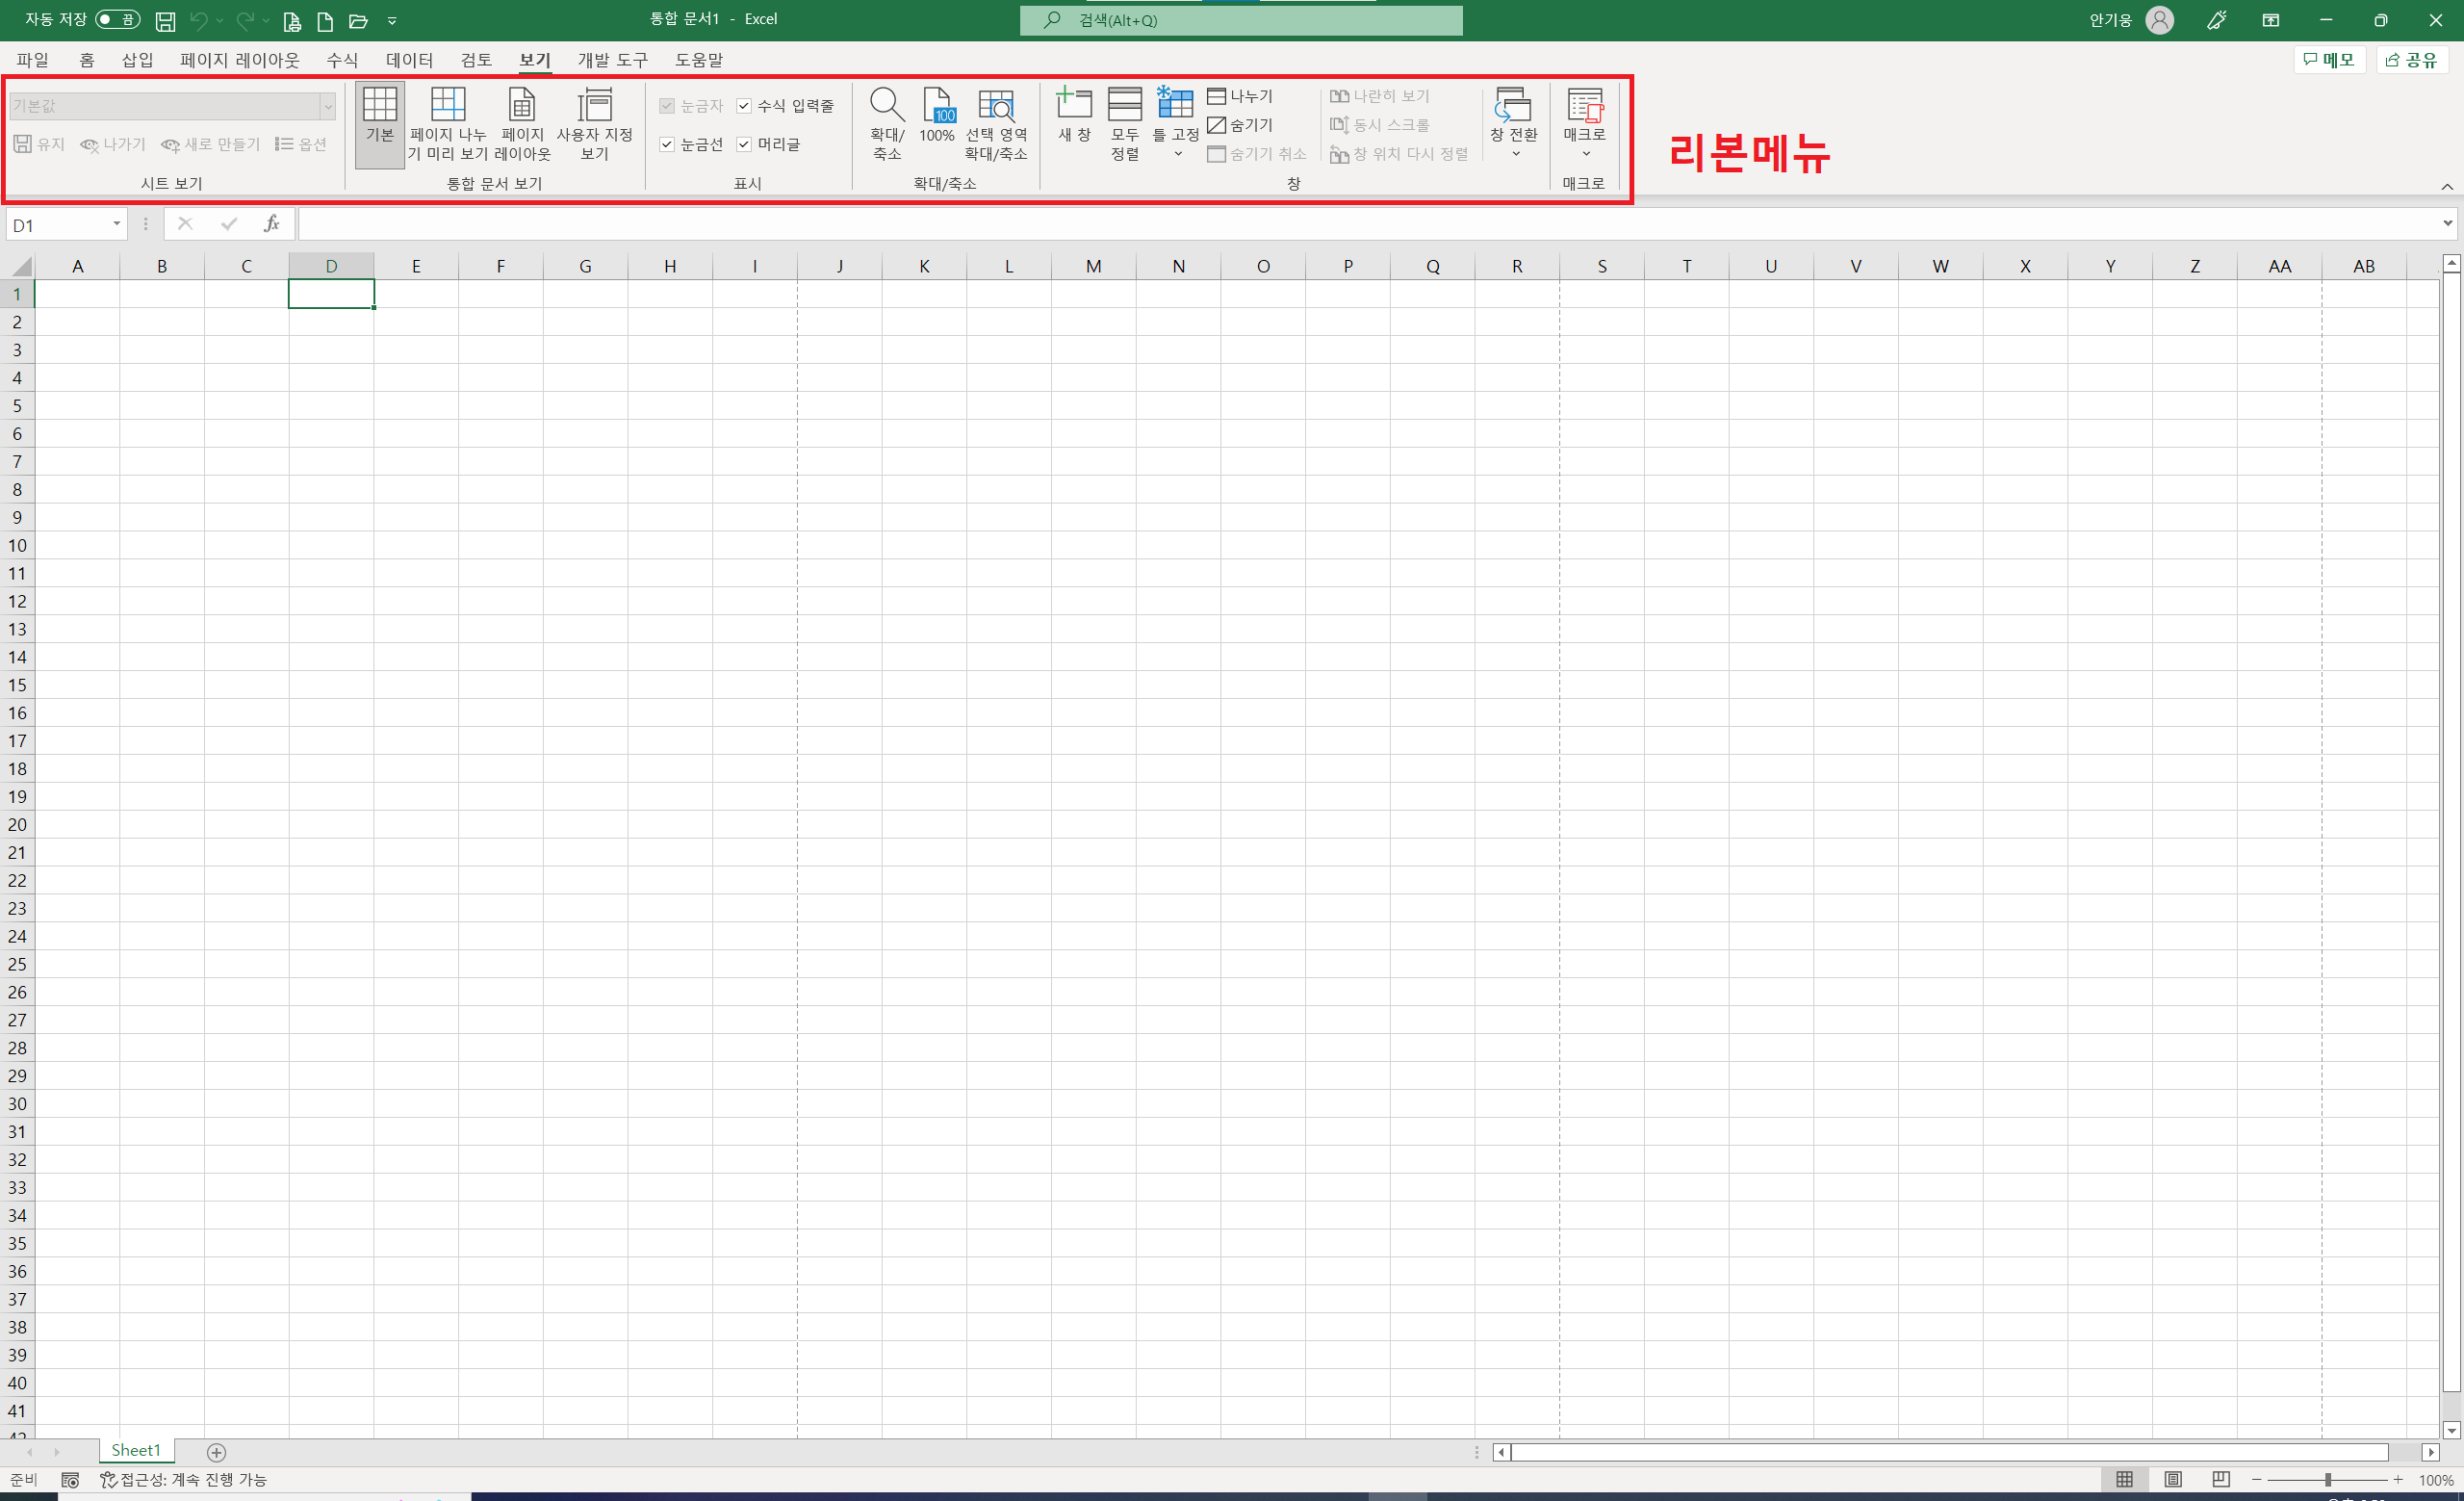This screenshot has width=2464, height=1501.
Task: Click the Share (공유) button
Action: (x=2411, y=60)
